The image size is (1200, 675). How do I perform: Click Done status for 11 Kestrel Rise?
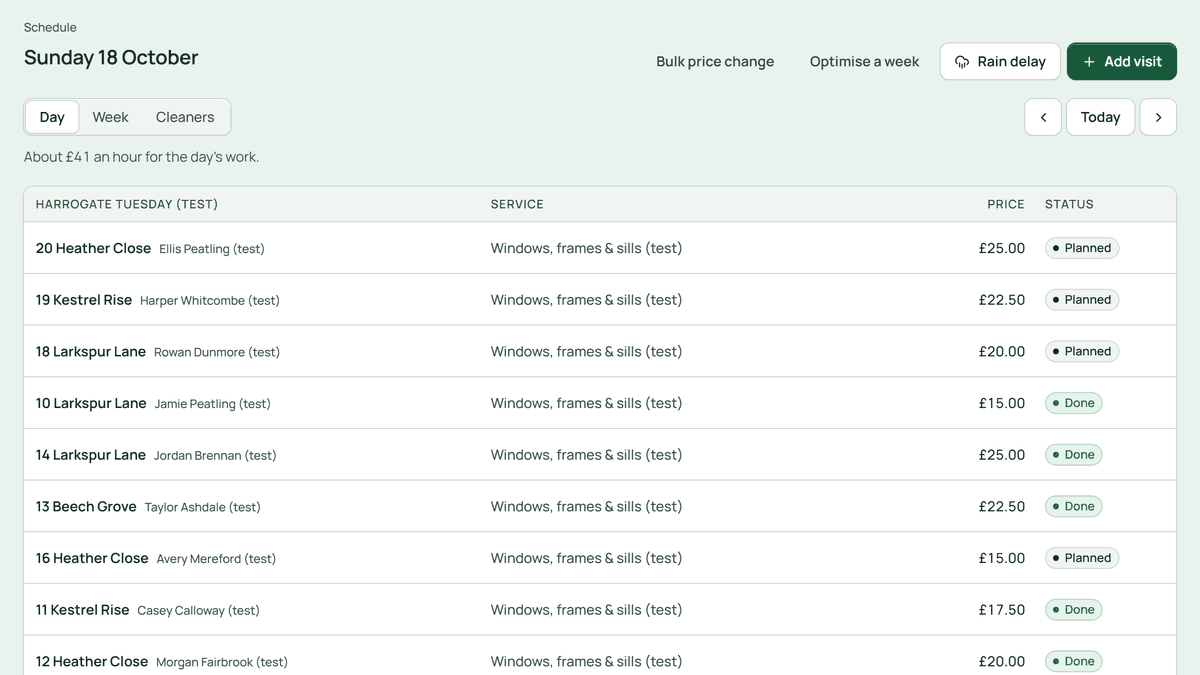coord(1074,610)
